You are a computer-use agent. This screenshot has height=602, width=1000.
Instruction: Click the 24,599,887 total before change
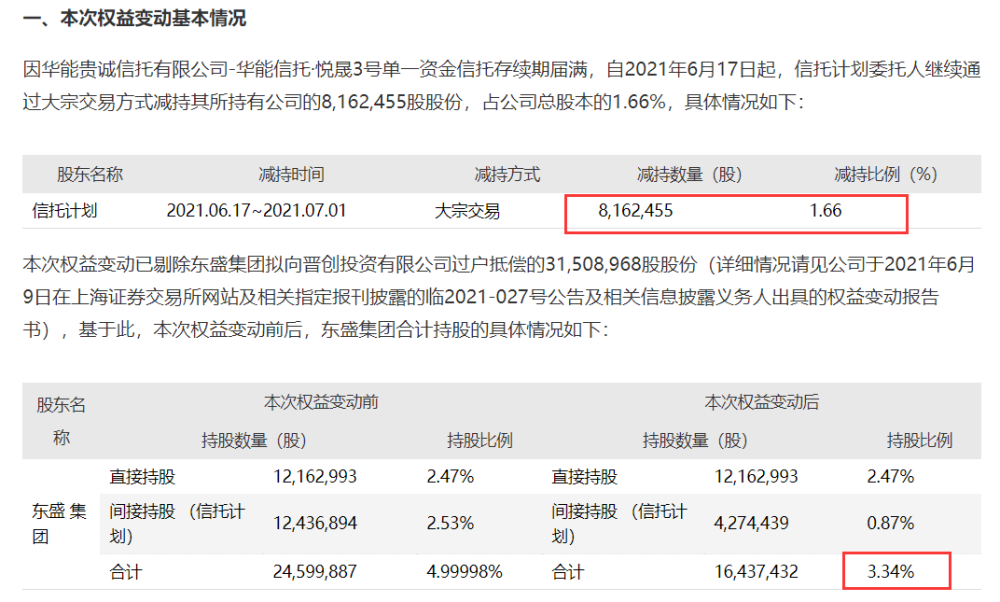314,571
